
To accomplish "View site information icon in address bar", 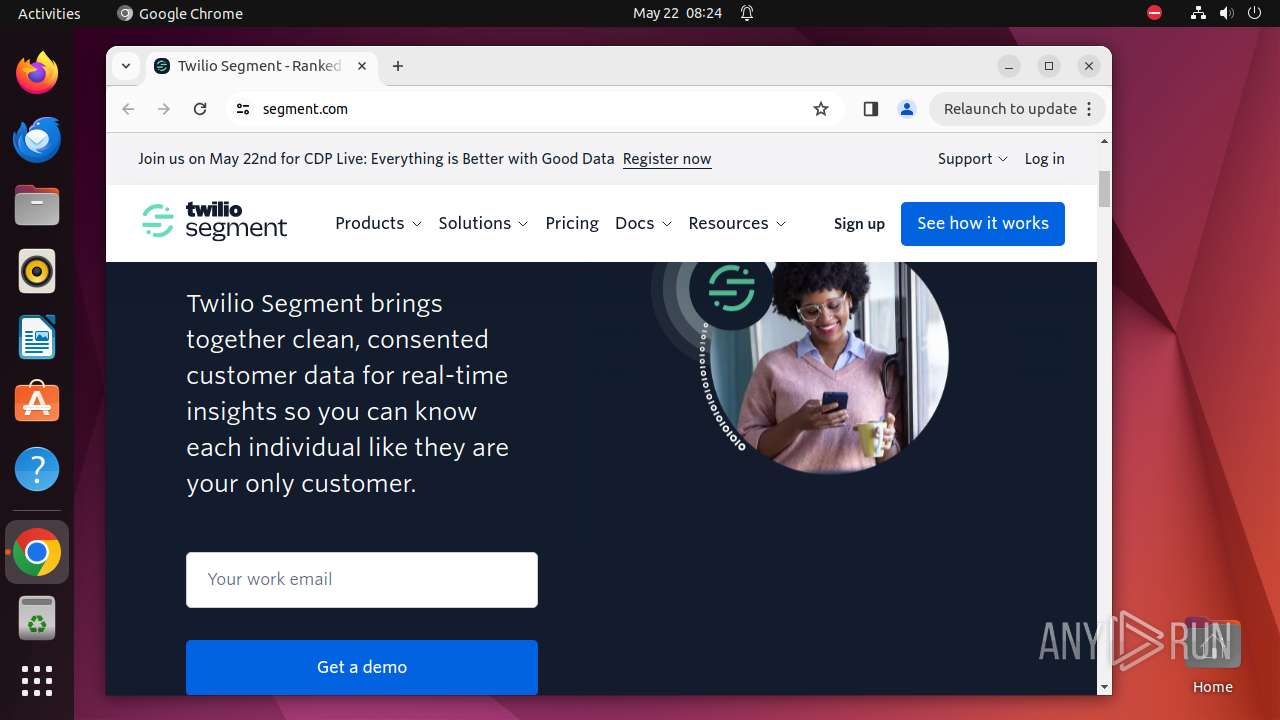I will [242, 109].
